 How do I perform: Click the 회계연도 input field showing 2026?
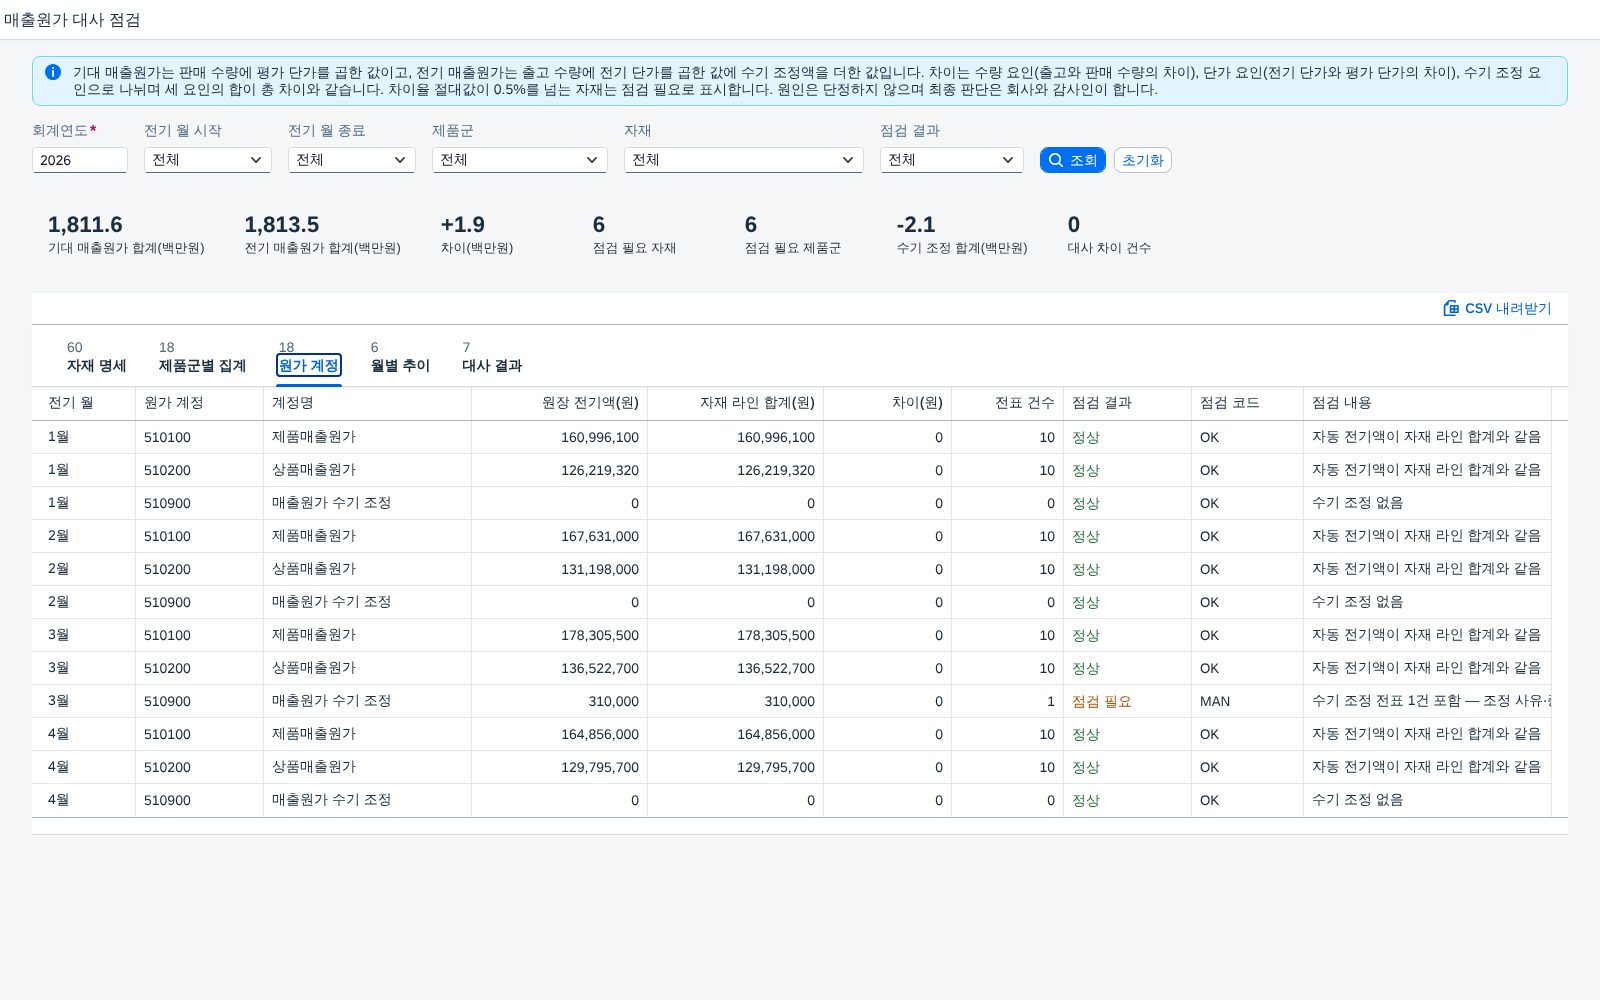pos(80,160)
